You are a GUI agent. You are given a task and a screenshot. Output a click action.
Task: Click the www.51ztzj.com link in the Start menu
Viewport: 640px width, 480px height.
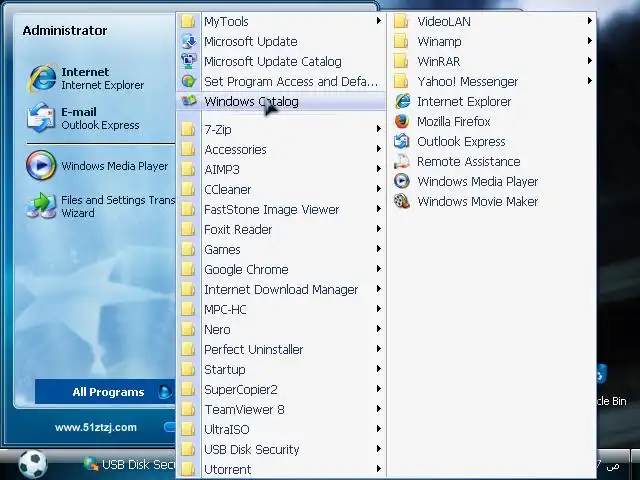pyautogui.click(x=96, y=428)
